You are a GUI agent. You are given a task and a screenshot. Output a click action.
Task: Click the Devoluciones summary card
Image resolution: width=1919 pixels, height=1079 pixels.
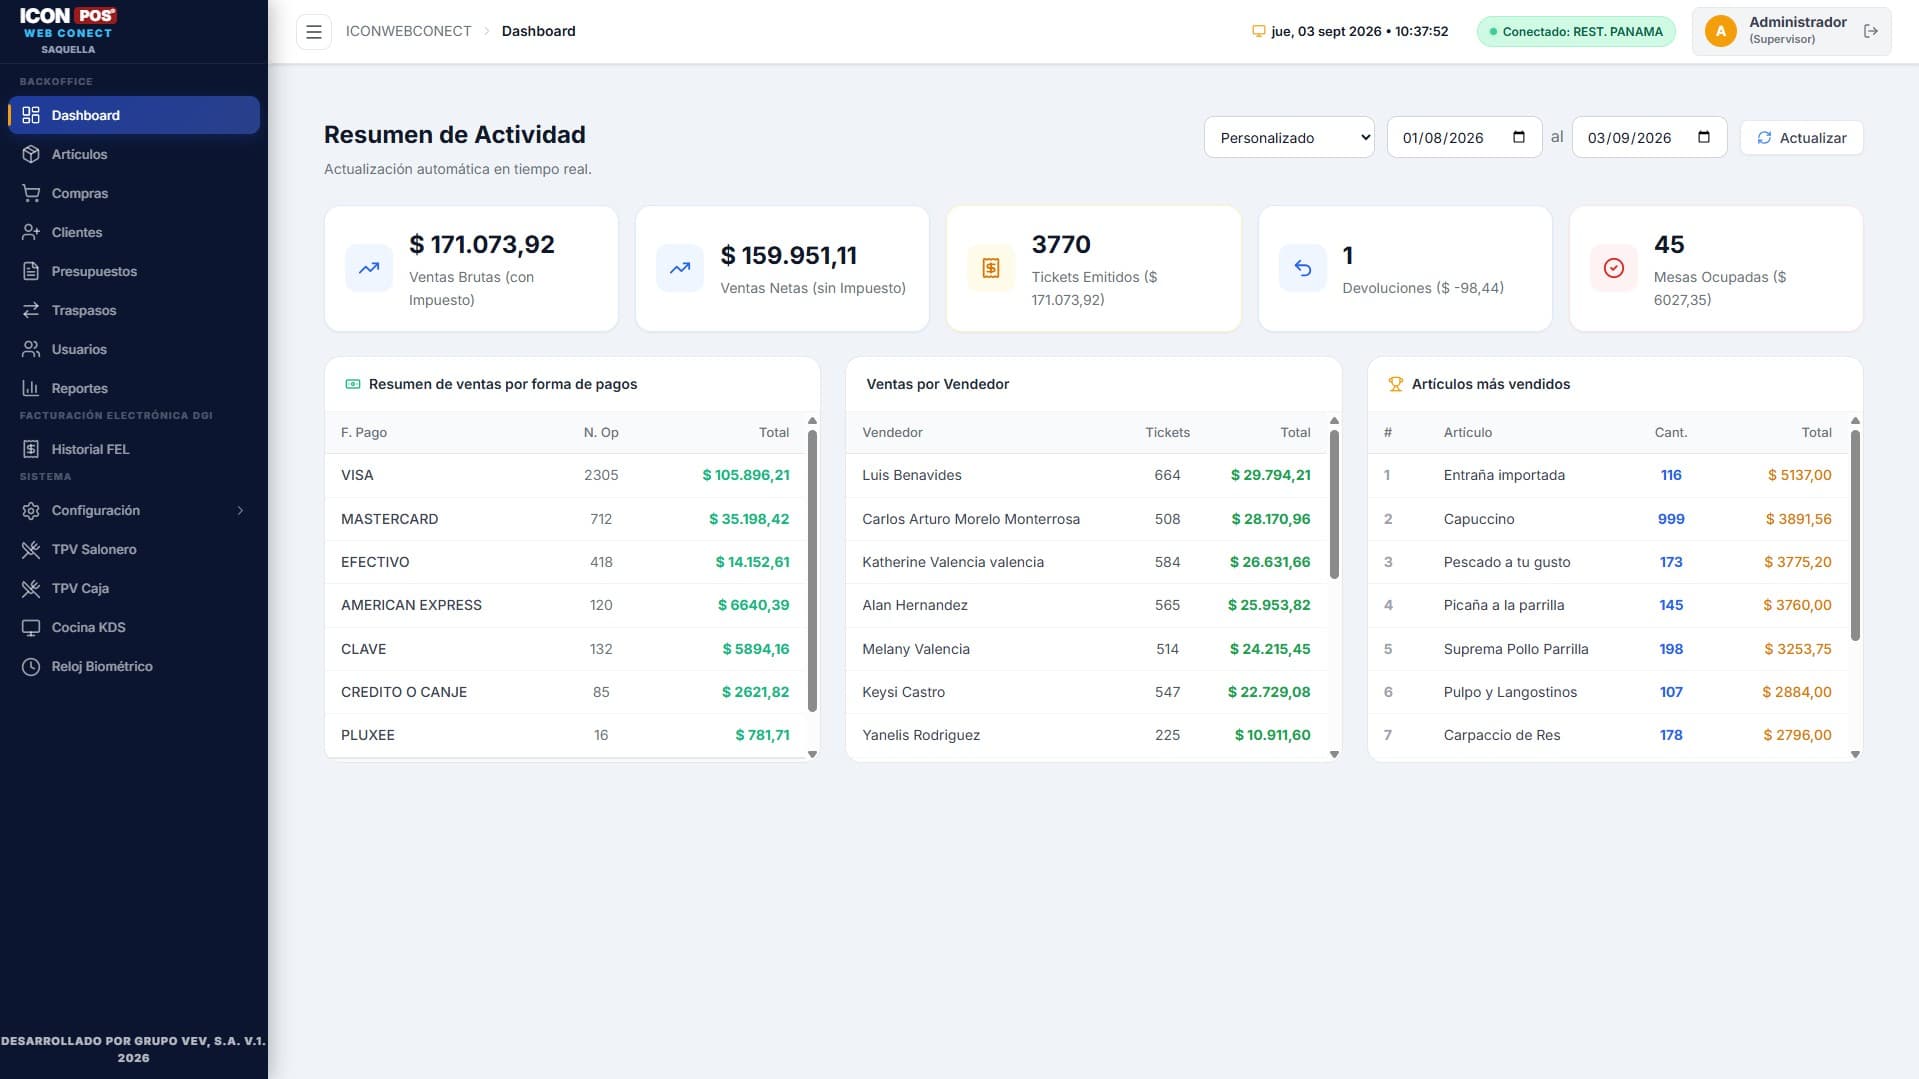pyautogui.click(x=1404, y=268)
